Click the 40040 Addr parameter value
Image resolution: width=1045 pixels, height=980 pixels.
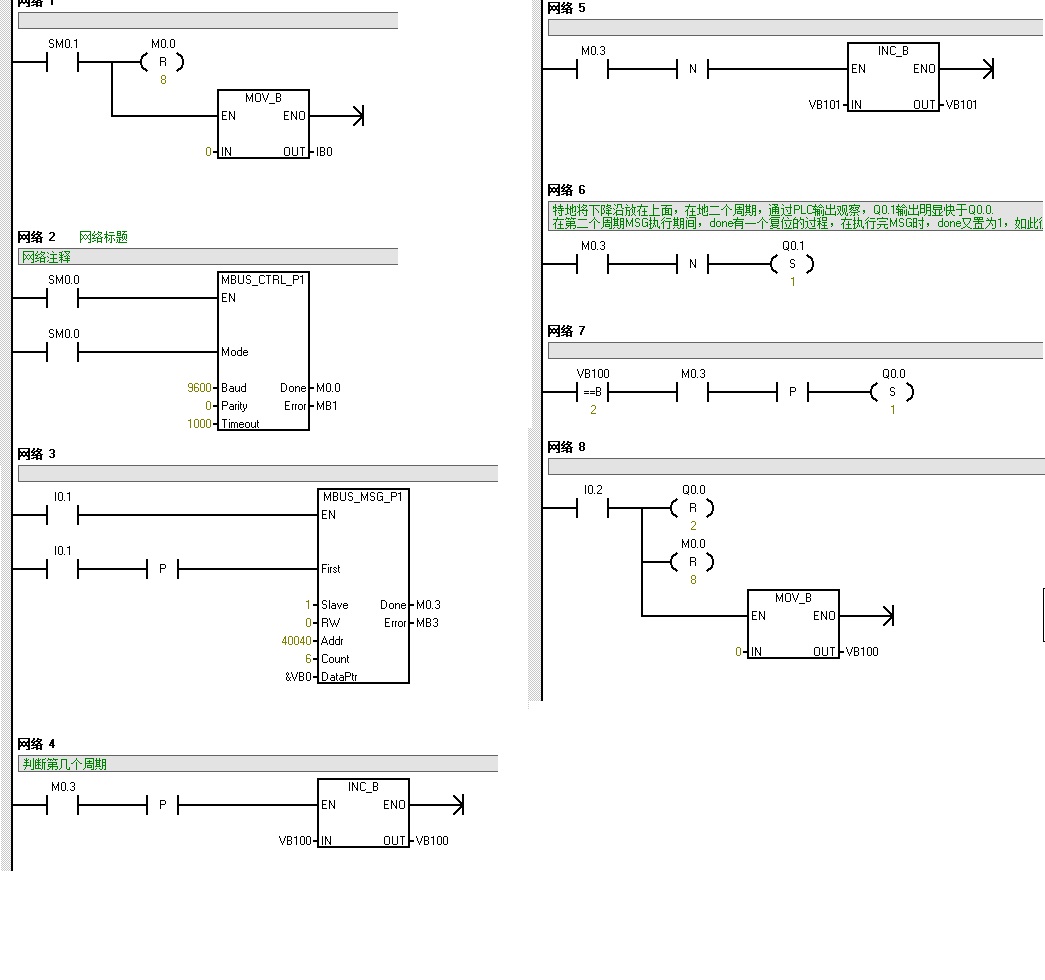(297, 641)
